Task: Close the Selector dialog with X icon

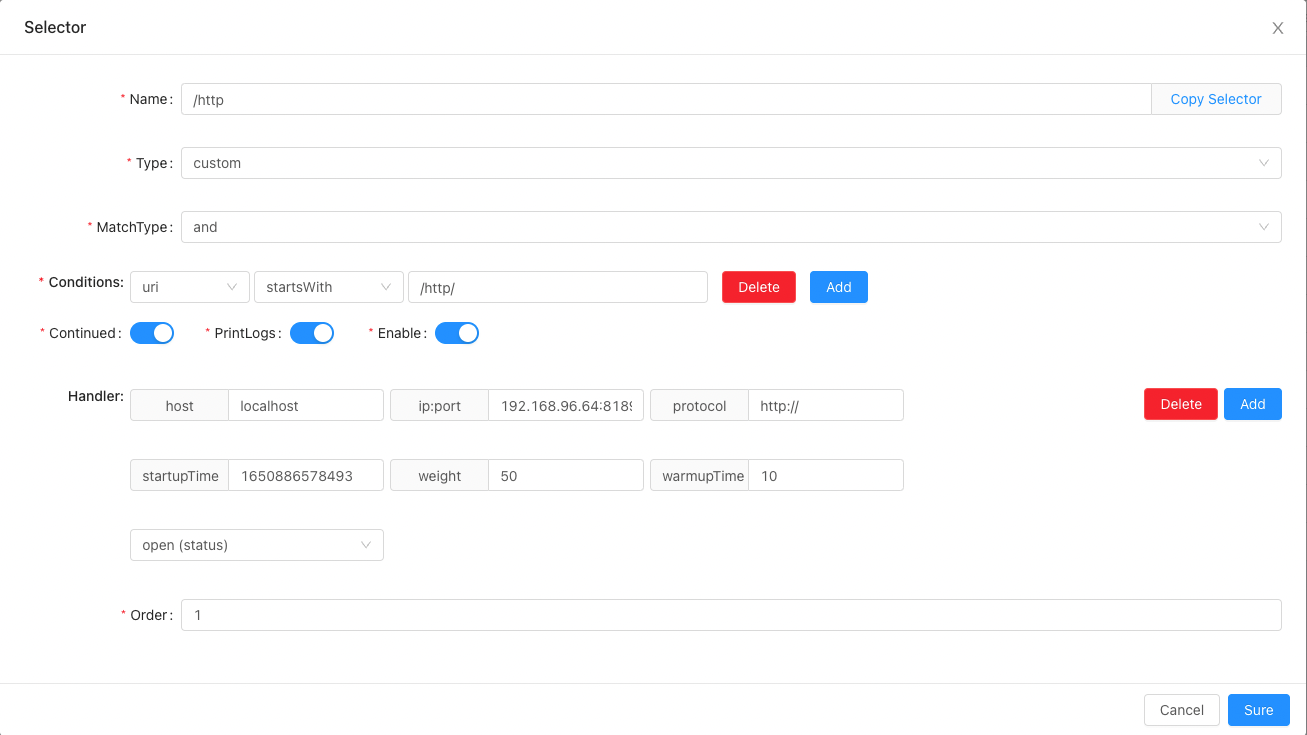Action: tap(1277, 28)
